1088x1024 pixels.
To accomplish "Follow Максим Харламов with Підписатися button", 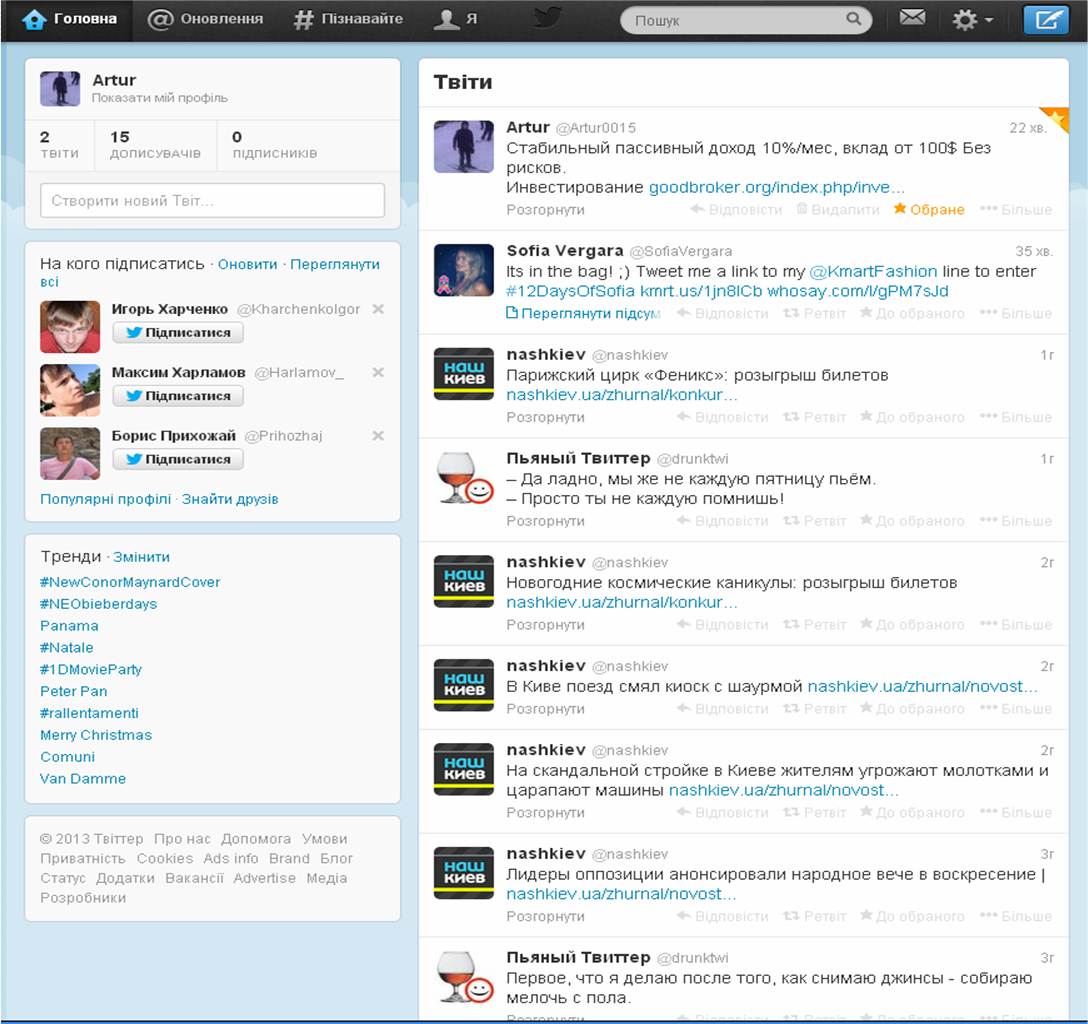I will 178,395.
